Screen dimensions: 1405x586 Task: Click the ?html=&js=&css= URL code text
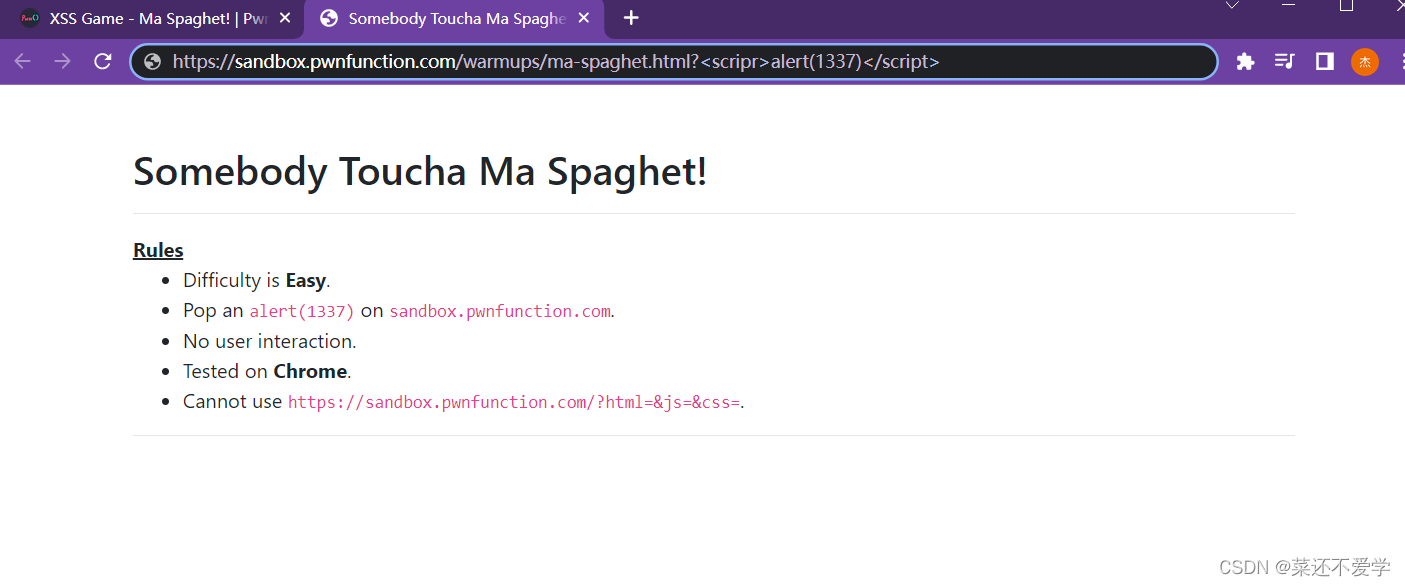(514, 402)
